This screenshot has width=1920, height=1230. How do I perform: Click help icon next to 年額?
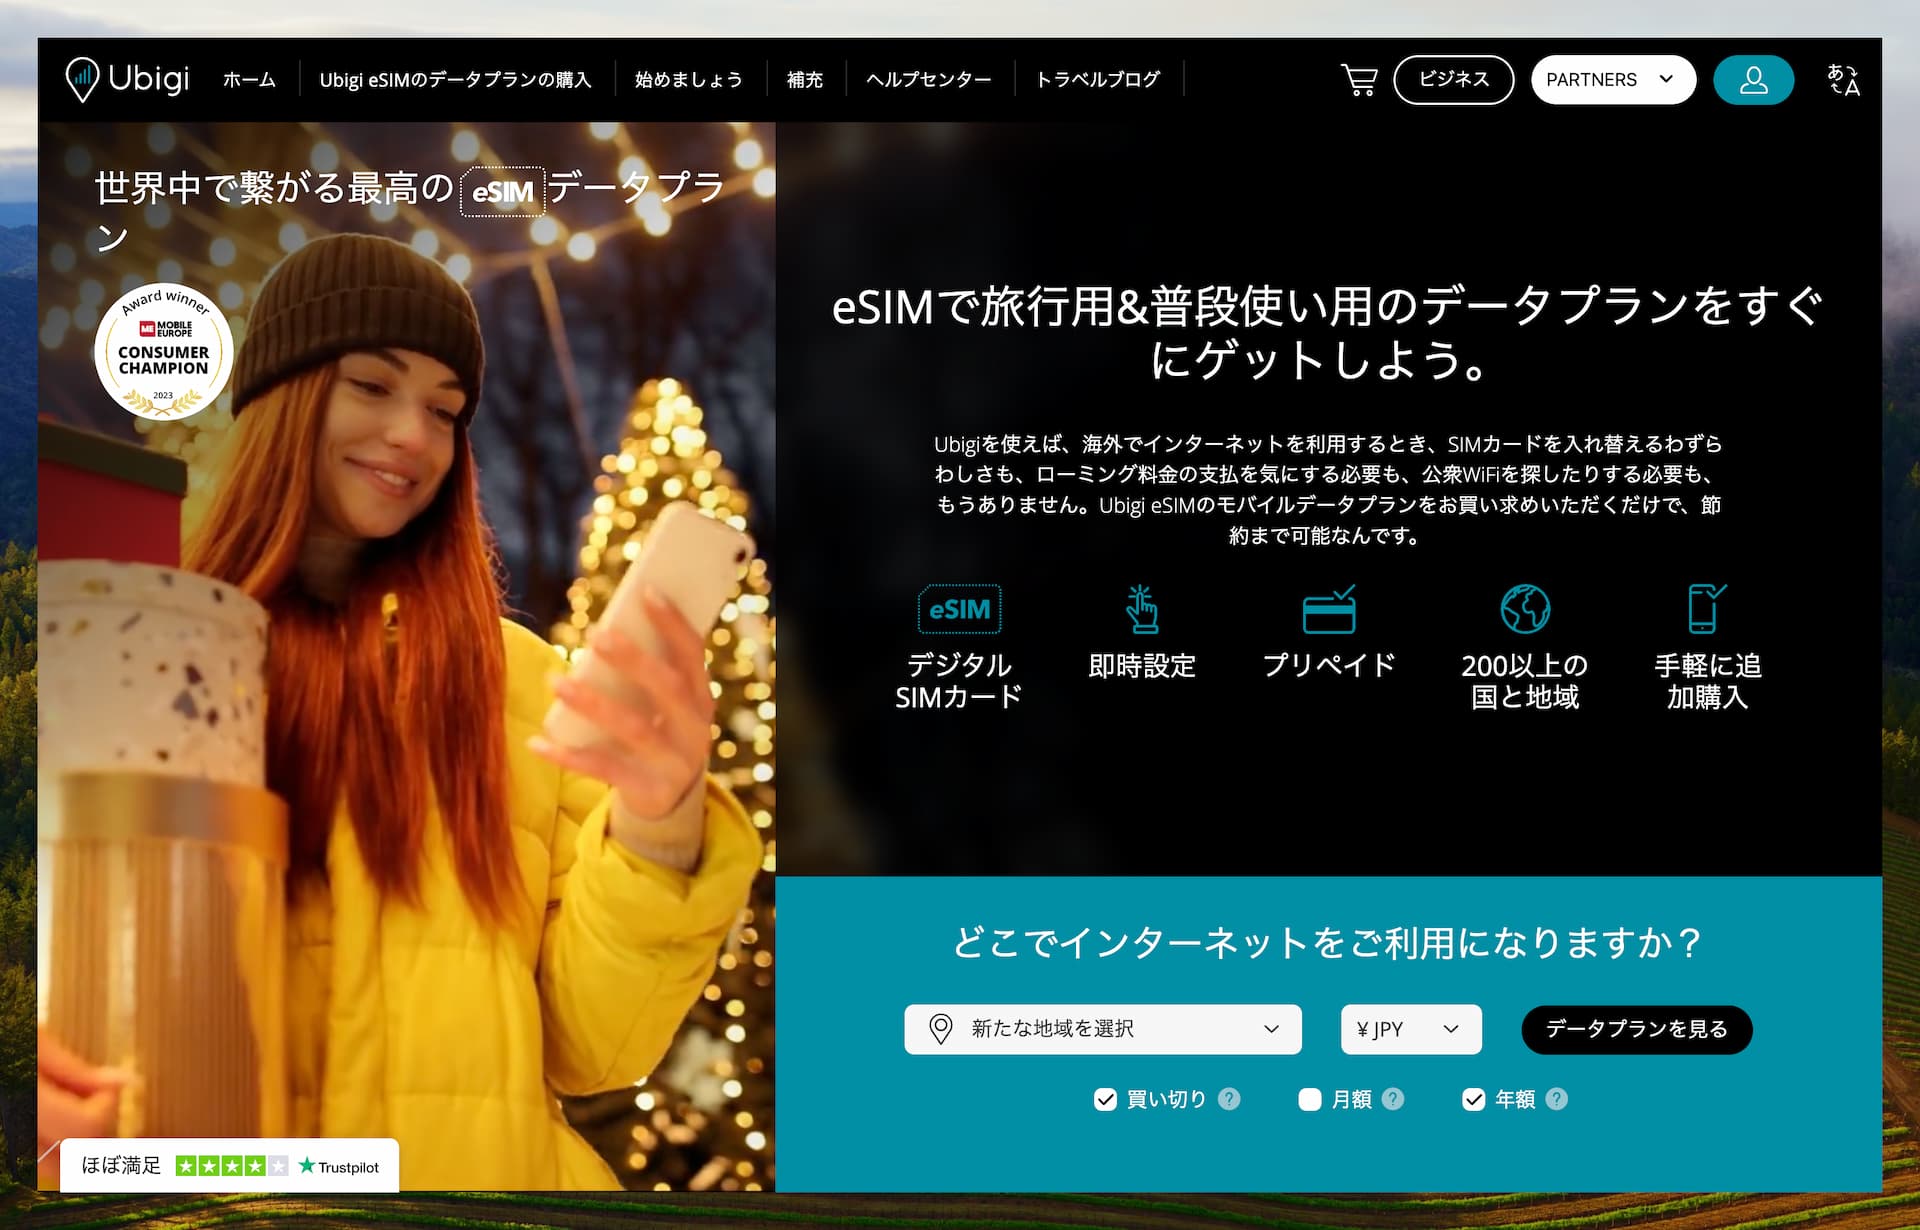click(x=1556, y=1099)
